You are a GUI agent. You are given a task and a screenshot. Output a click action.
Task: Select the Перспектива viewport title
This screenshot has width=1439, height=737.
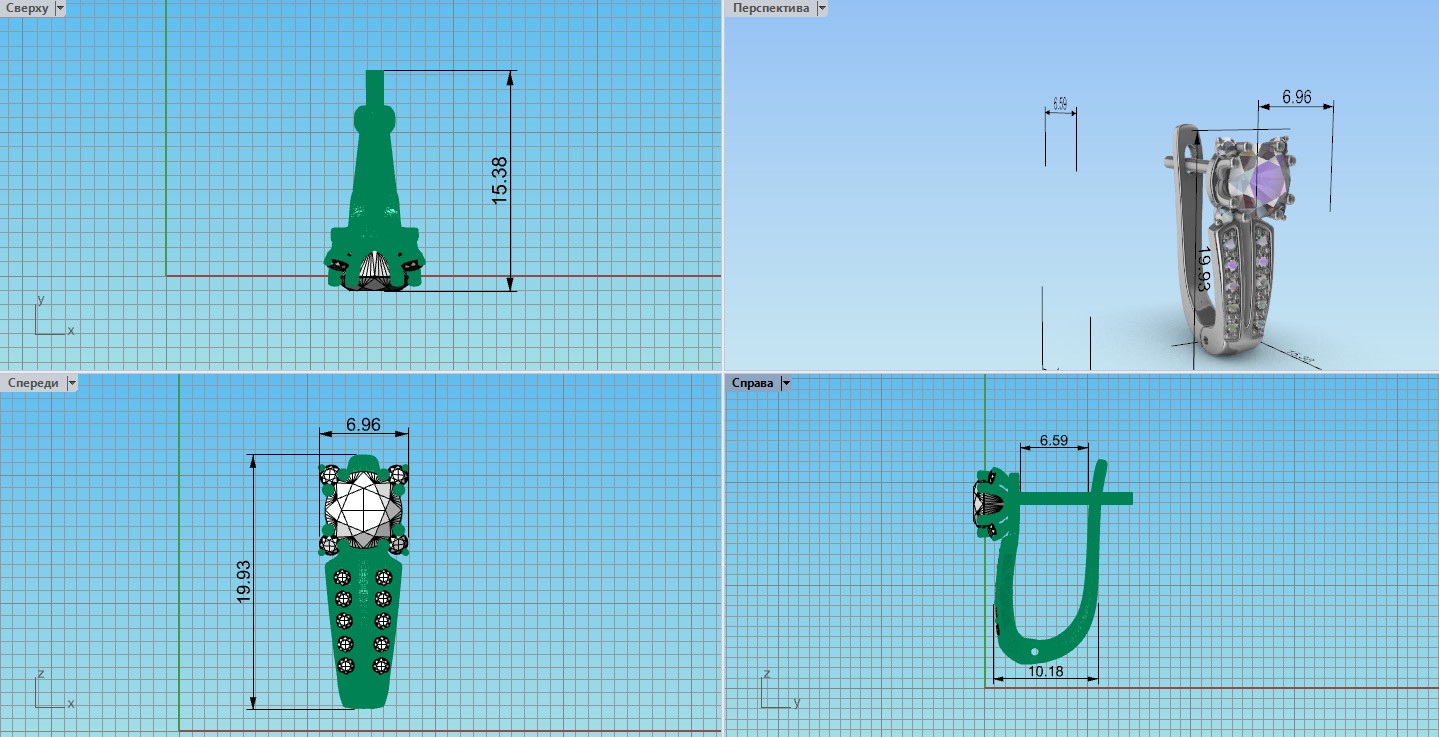[769, 8]
